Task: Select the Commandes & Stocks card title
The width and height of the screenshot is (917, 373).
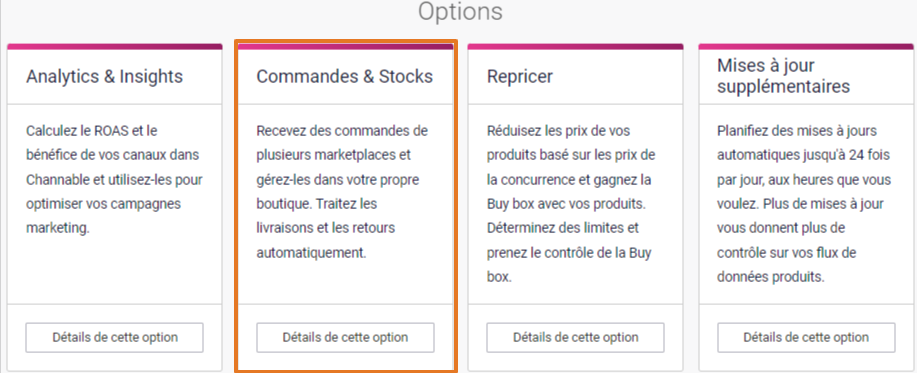Action: (x=344, y=77)
